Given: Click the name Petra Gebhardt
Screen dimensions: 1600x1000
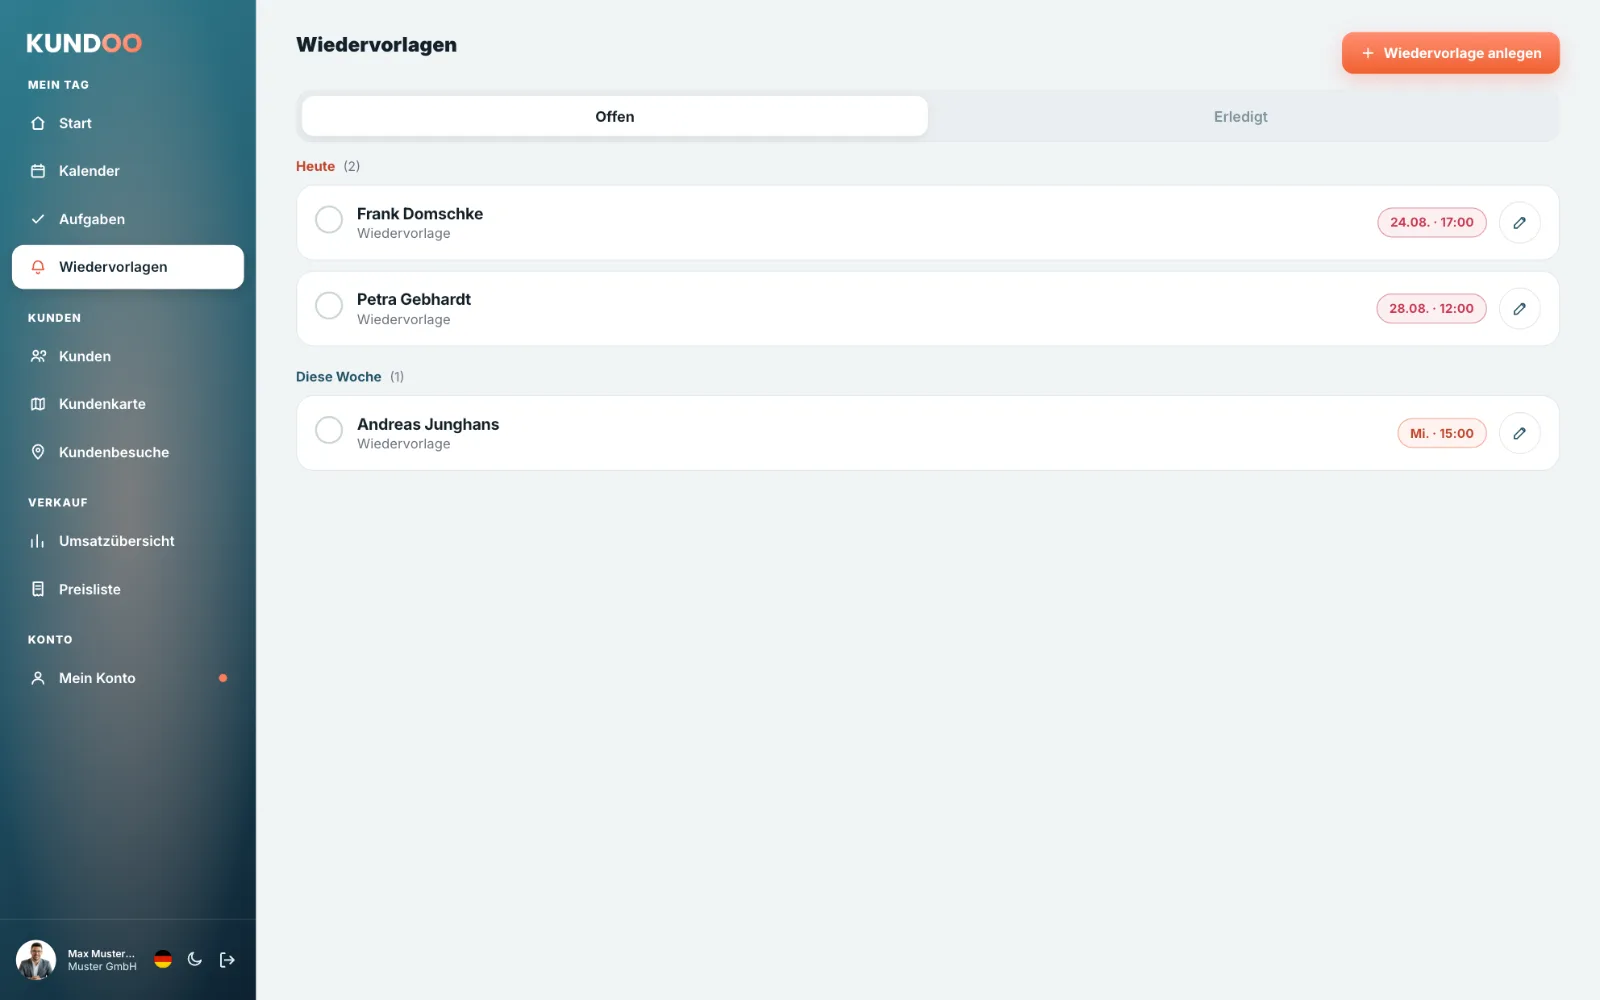Looking at the screenshot, I should (414, 299).
